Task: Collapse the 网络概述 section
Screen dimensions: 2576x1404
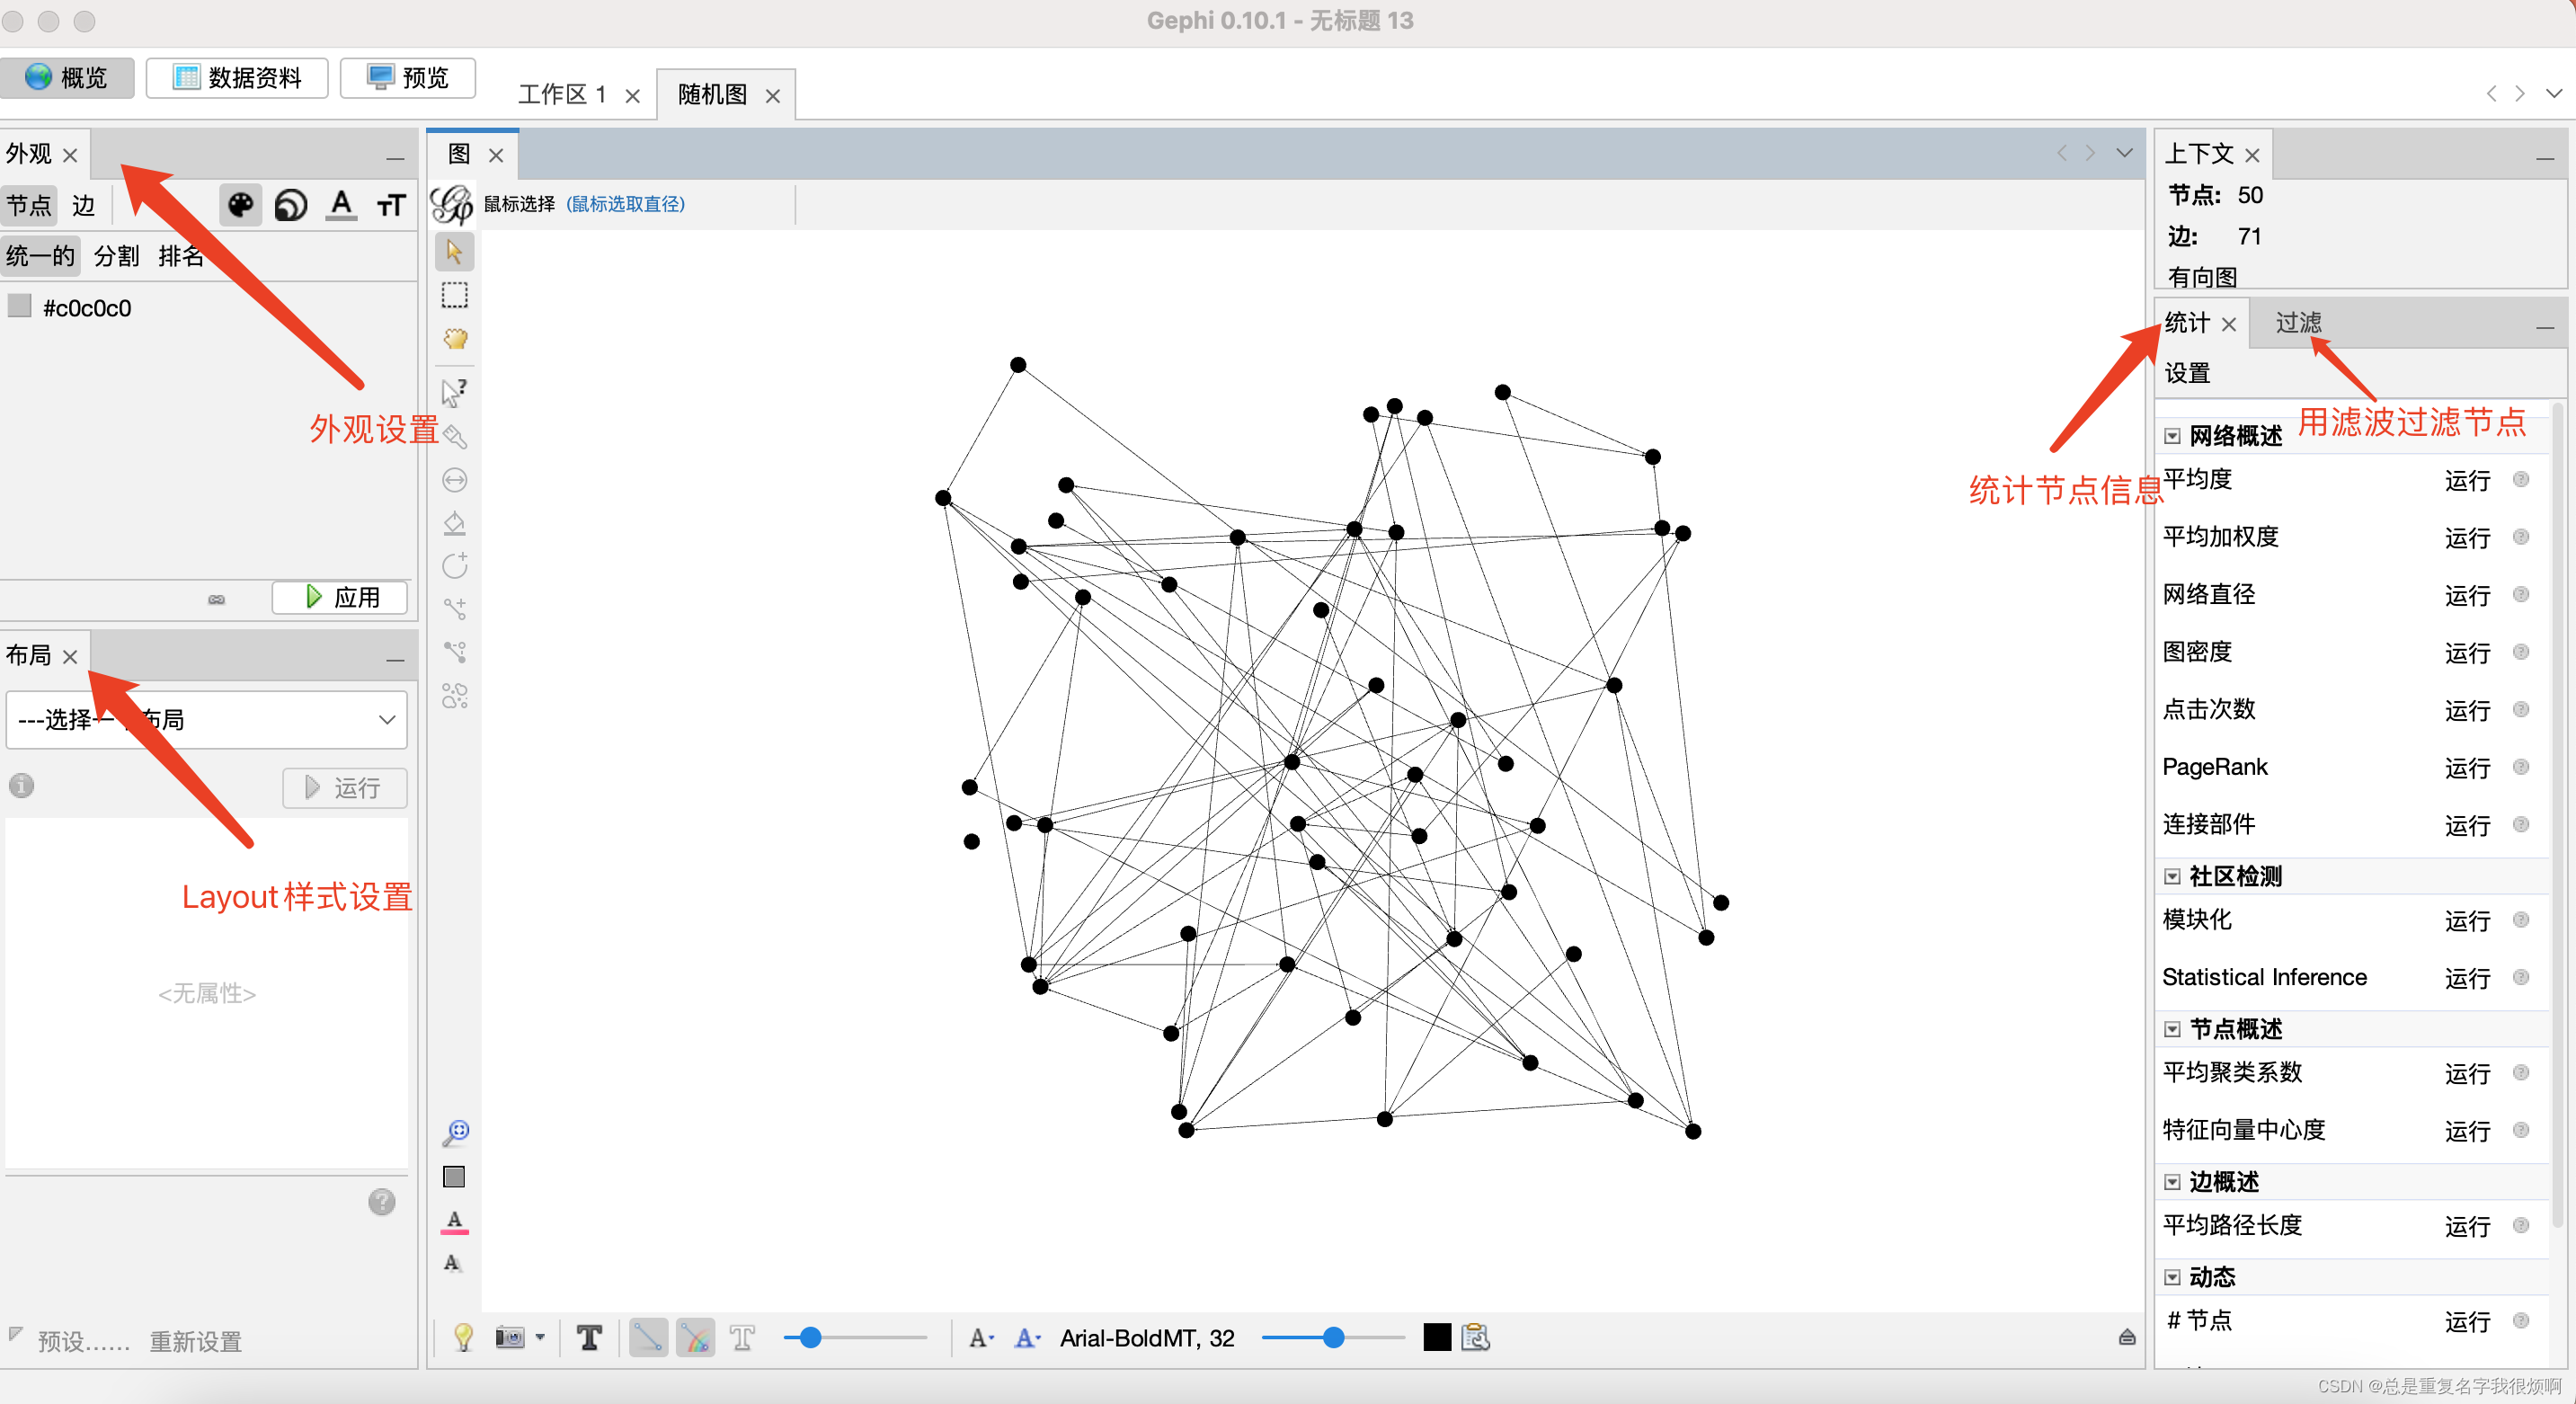Action: [x=2171, y=436]
